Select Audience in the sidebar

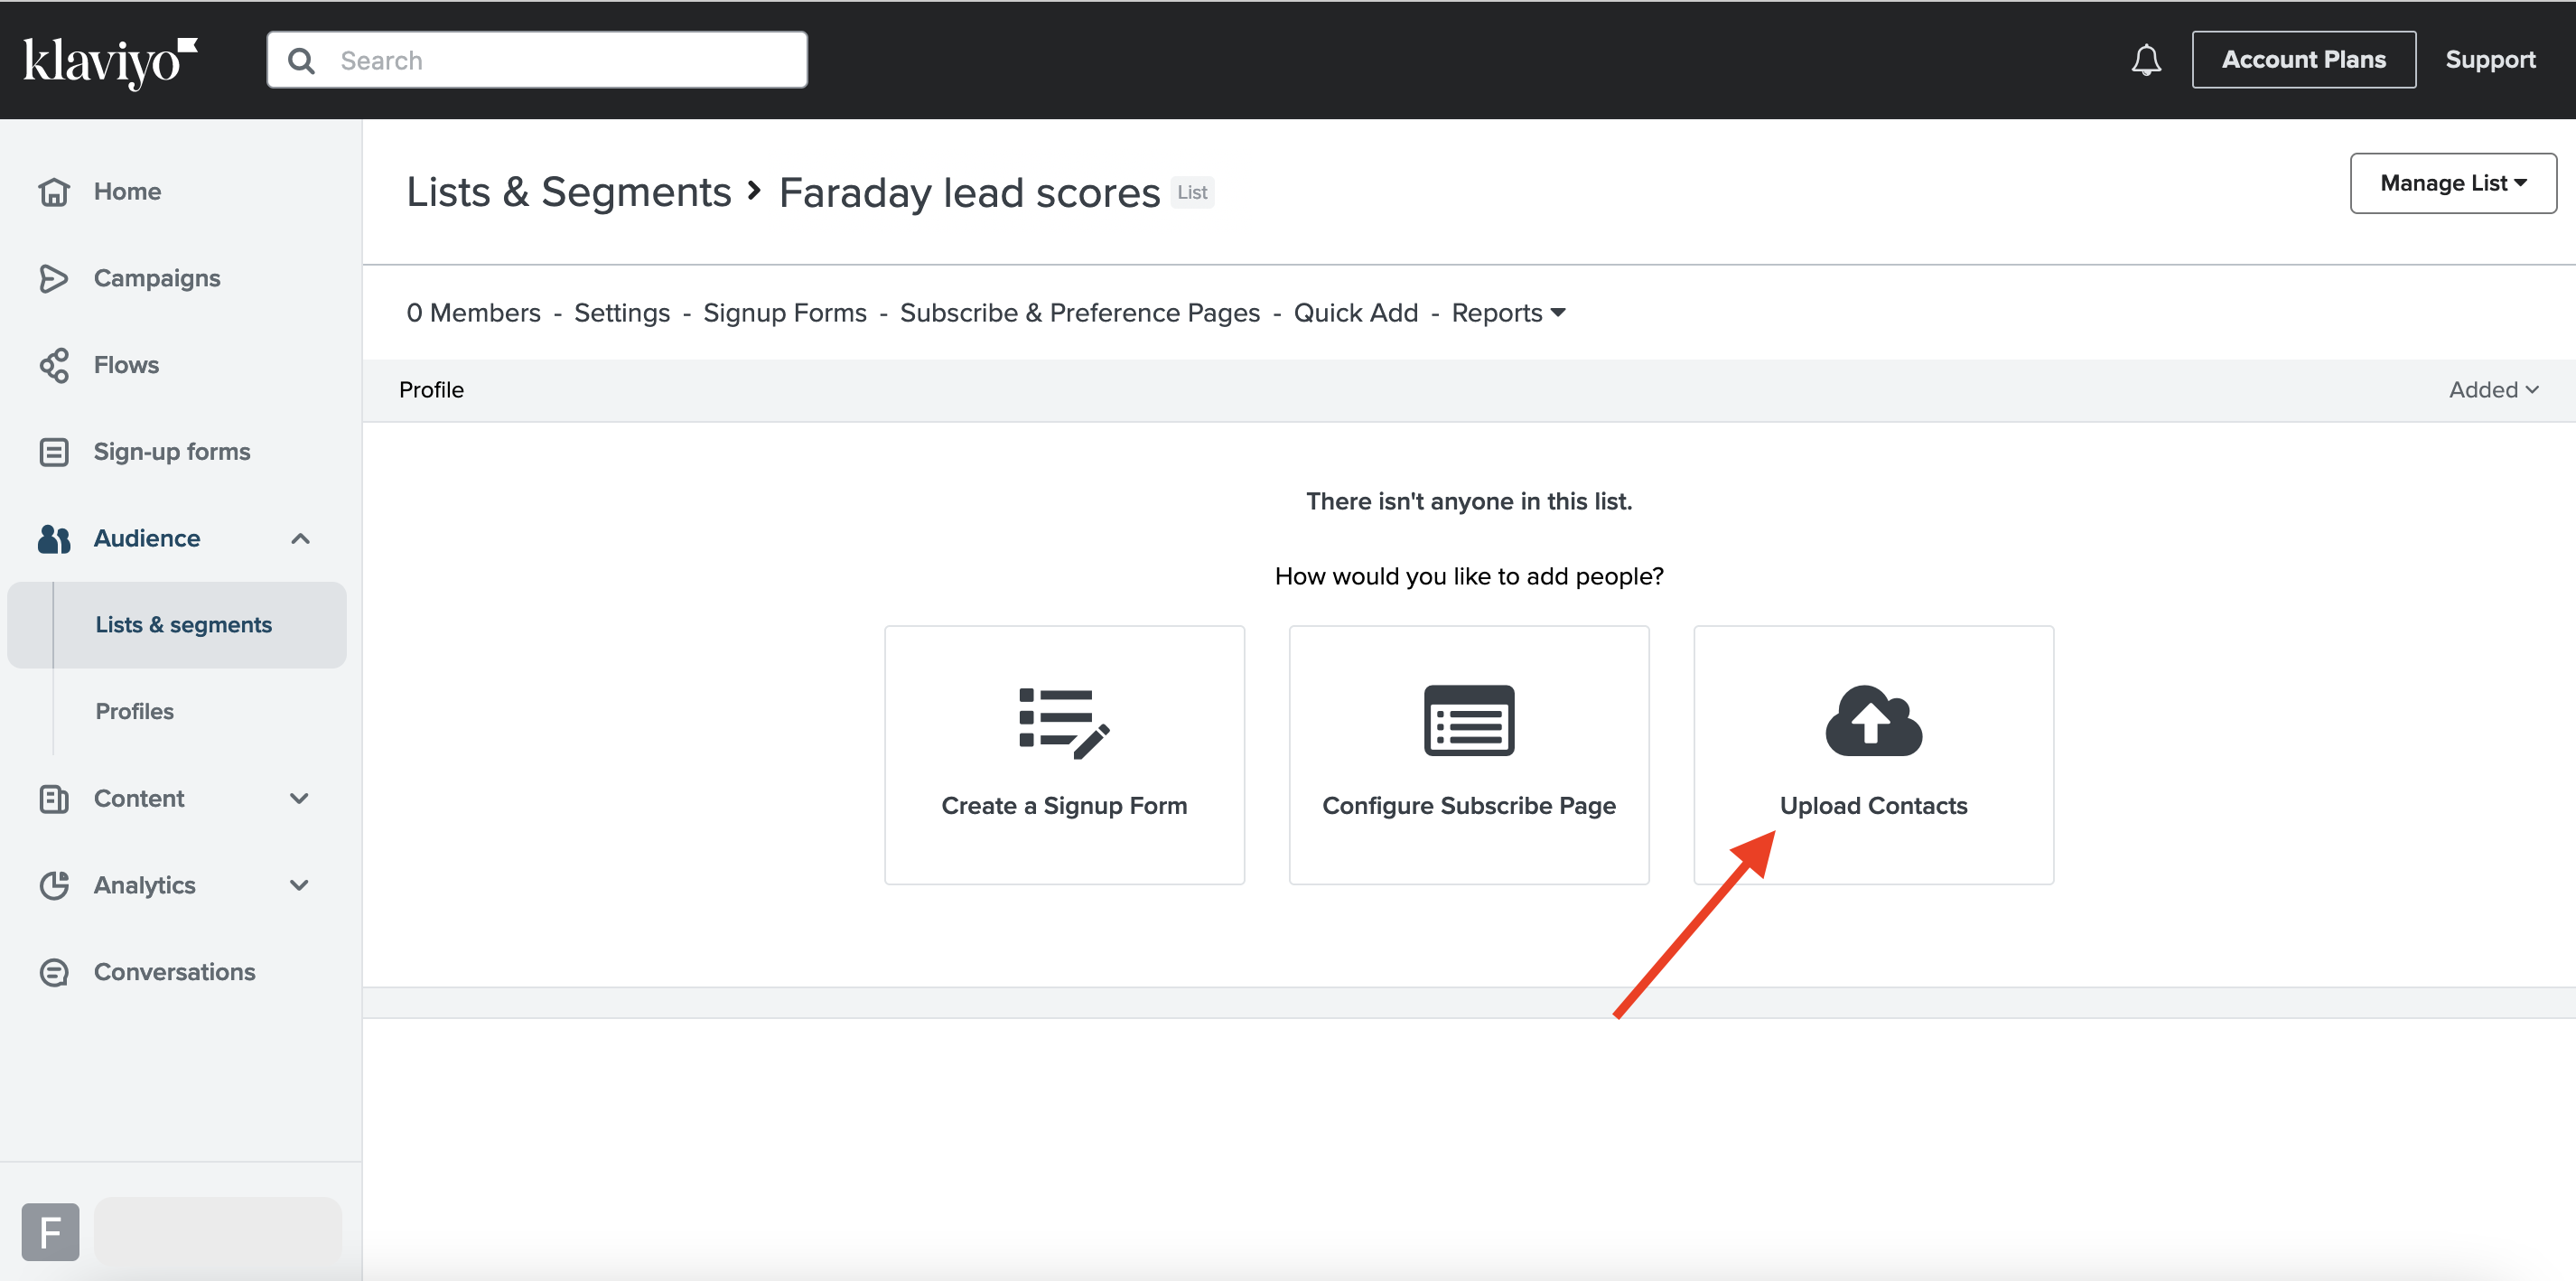point(147,538)
